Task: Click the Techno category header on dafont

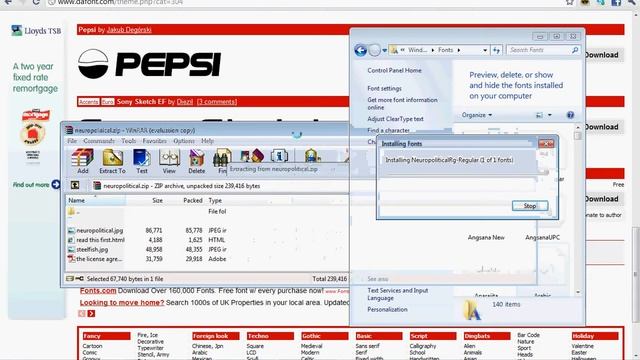Action: point(270,336)
